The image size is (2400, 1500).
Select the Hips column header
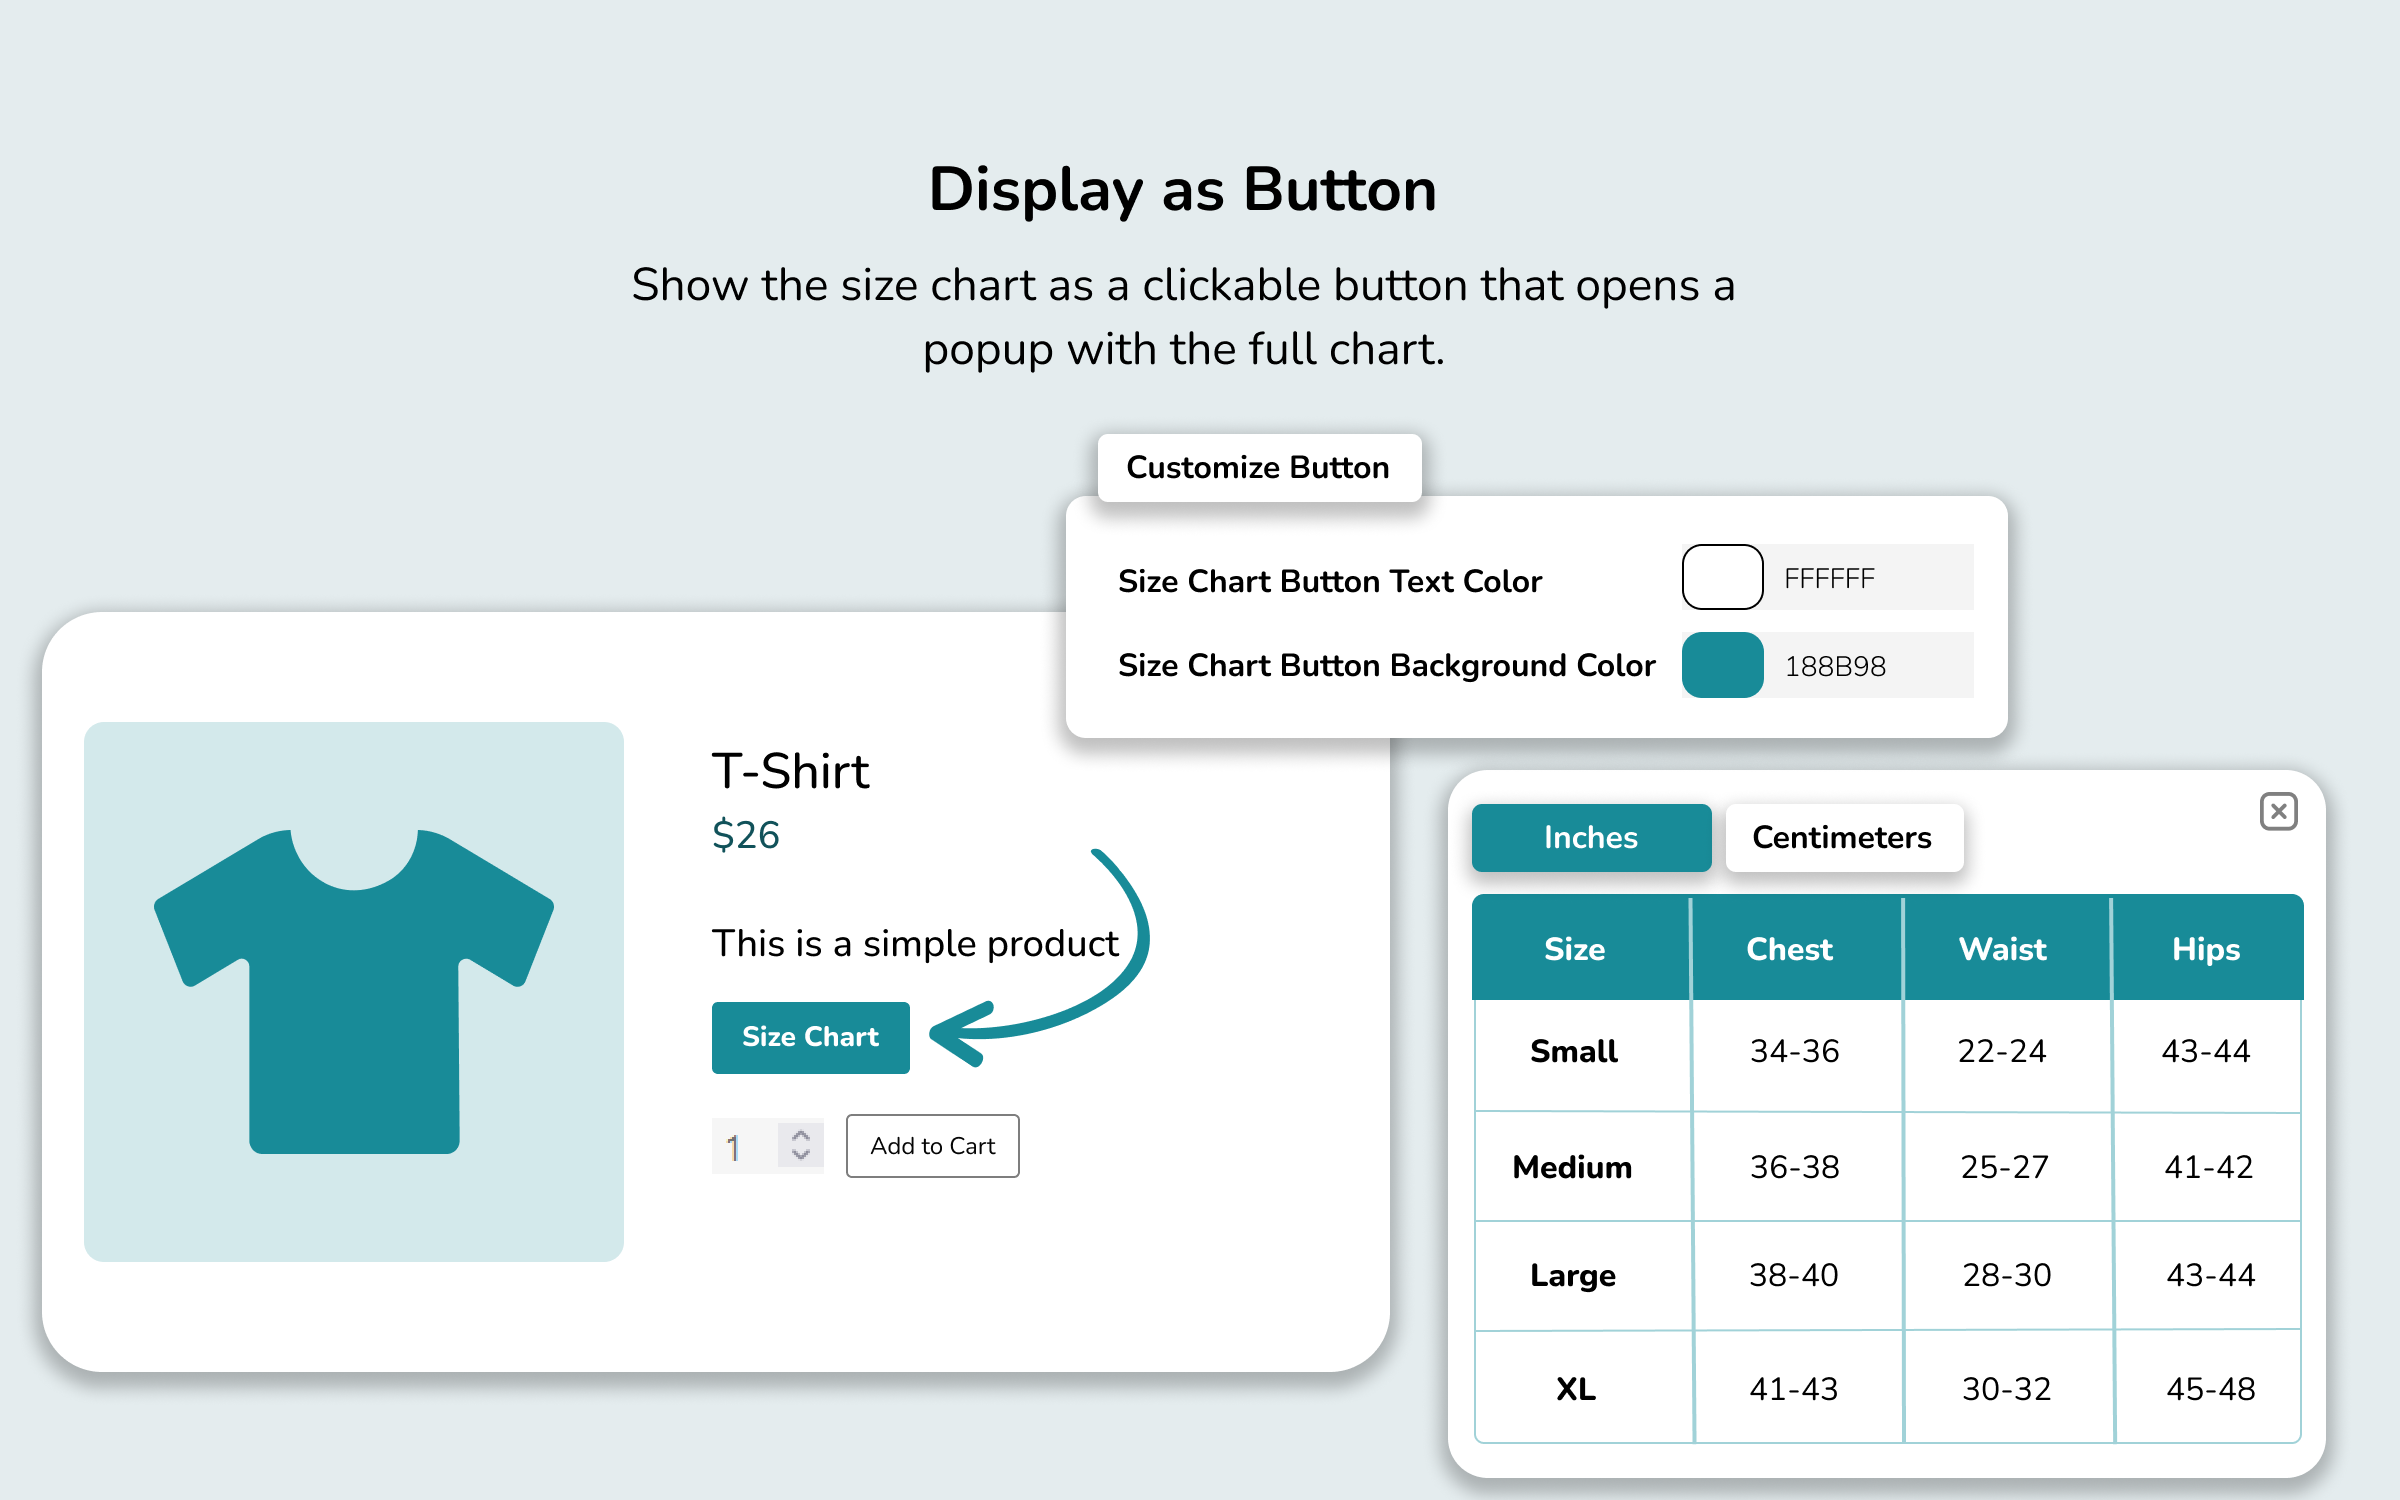pyautogui.click(x=2206, y=948)
